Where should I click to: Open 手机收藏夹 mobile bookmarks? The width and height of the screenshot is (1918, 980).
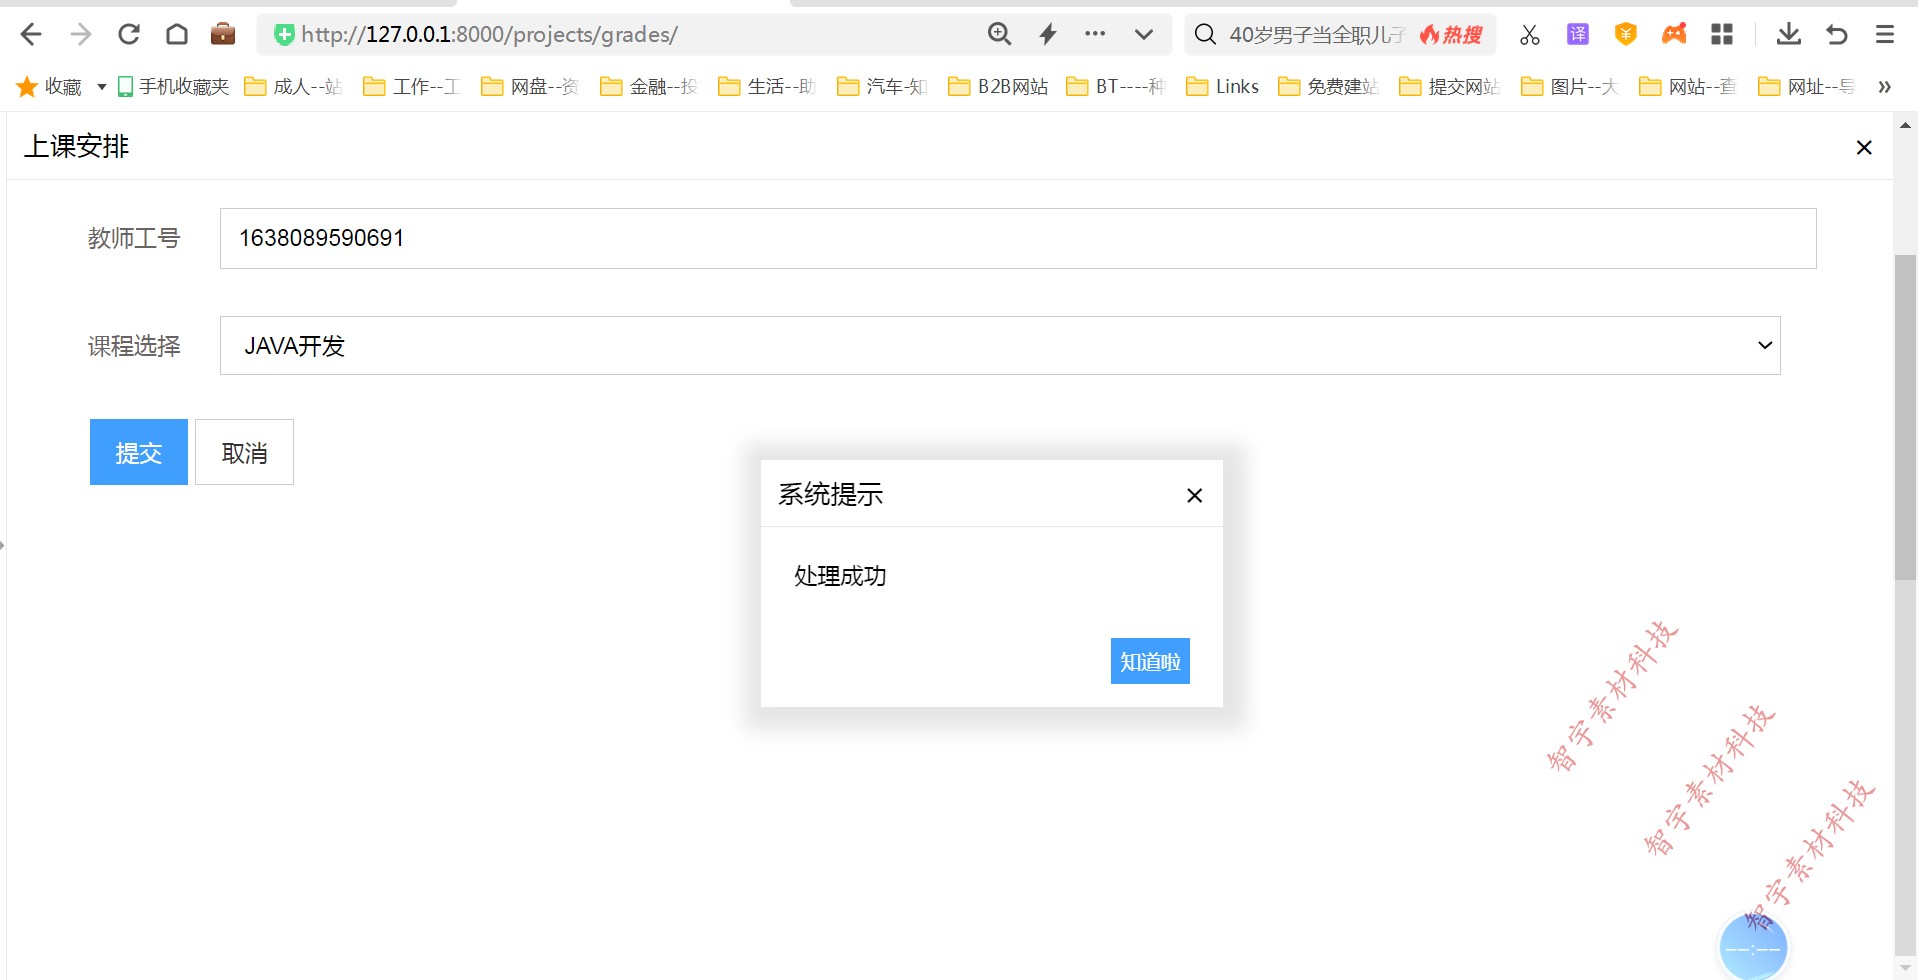pyautogui.click(x=172, y=86)
